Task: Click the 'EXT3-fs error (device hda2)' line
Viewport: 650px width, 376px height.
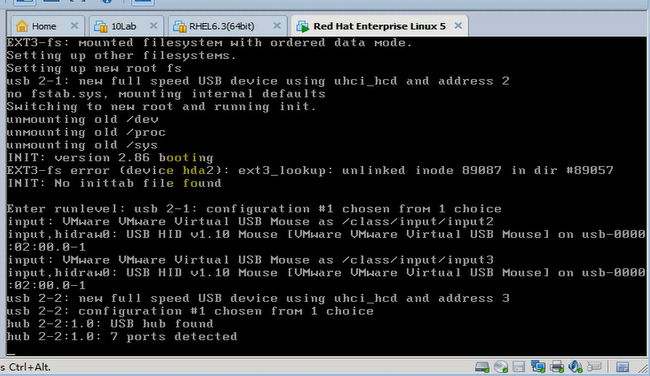Action: (x=310, y=170)
